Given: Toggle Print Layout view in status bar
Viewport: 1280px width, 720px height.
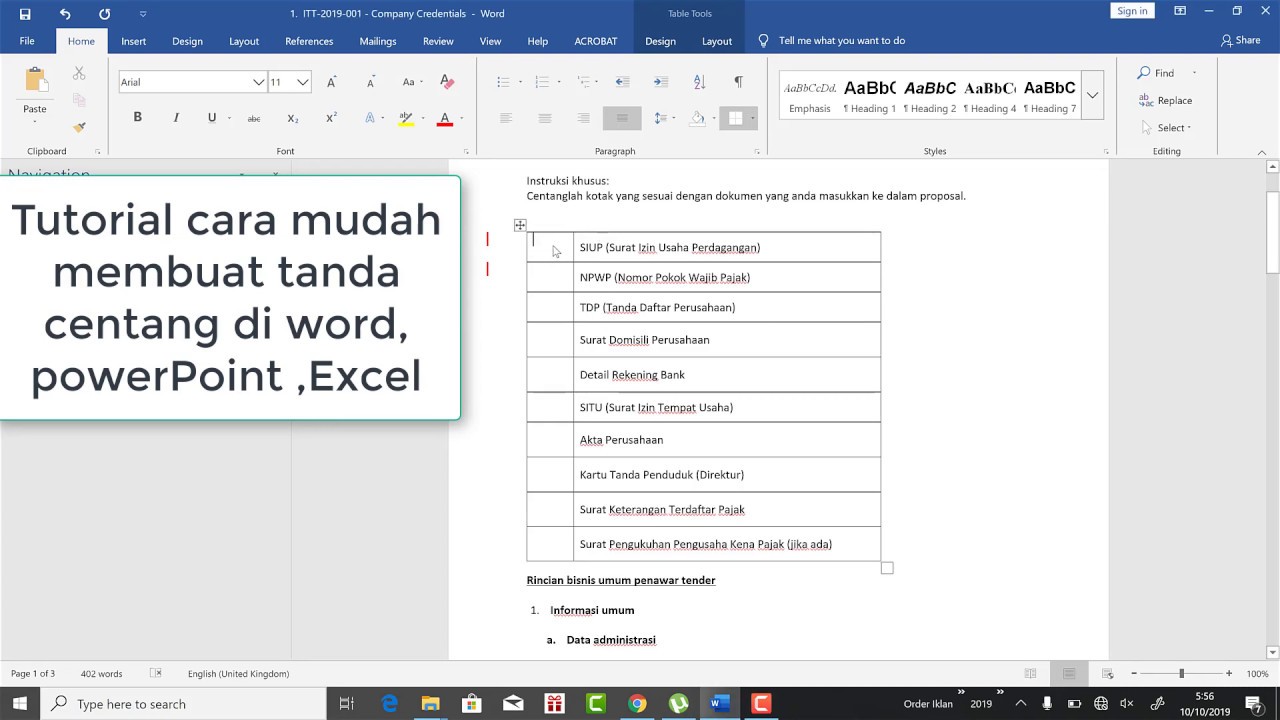Looking at the screenshot, I should coord(1069,674).
